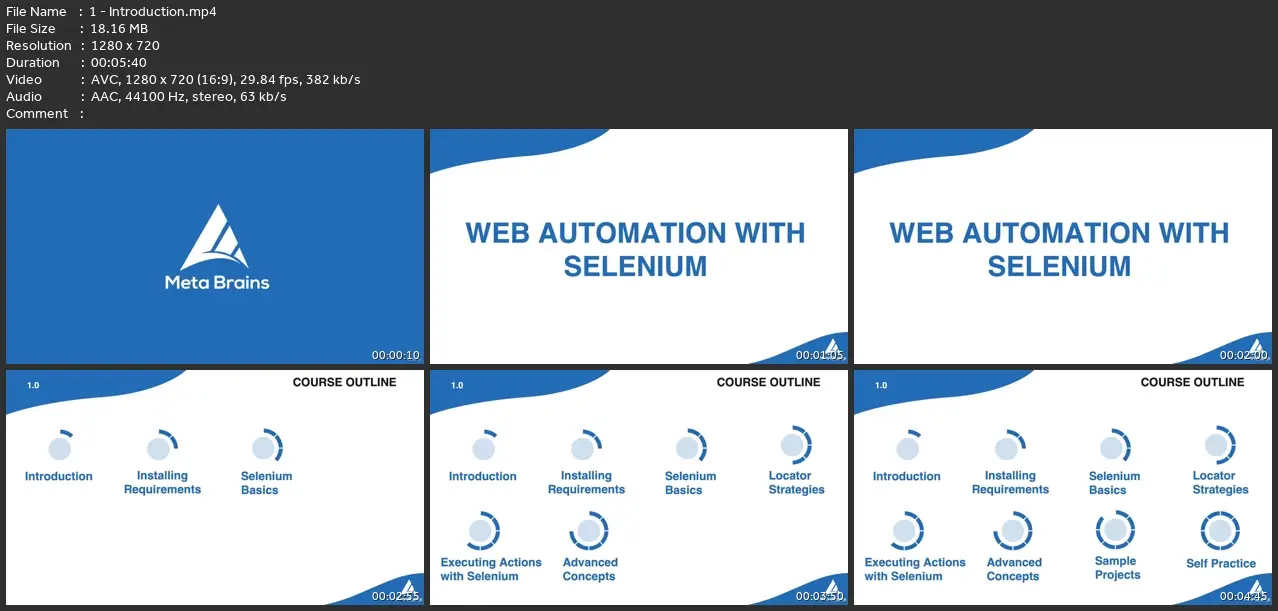Click the 00:04:45 timestamp
The height and width of the screenshot is (611, 1278).
(1244, 596)
